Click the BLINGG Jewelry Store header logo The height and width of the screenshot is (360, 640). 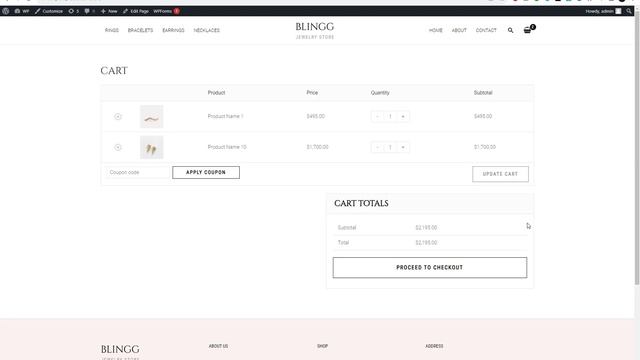tap(315, 31)
